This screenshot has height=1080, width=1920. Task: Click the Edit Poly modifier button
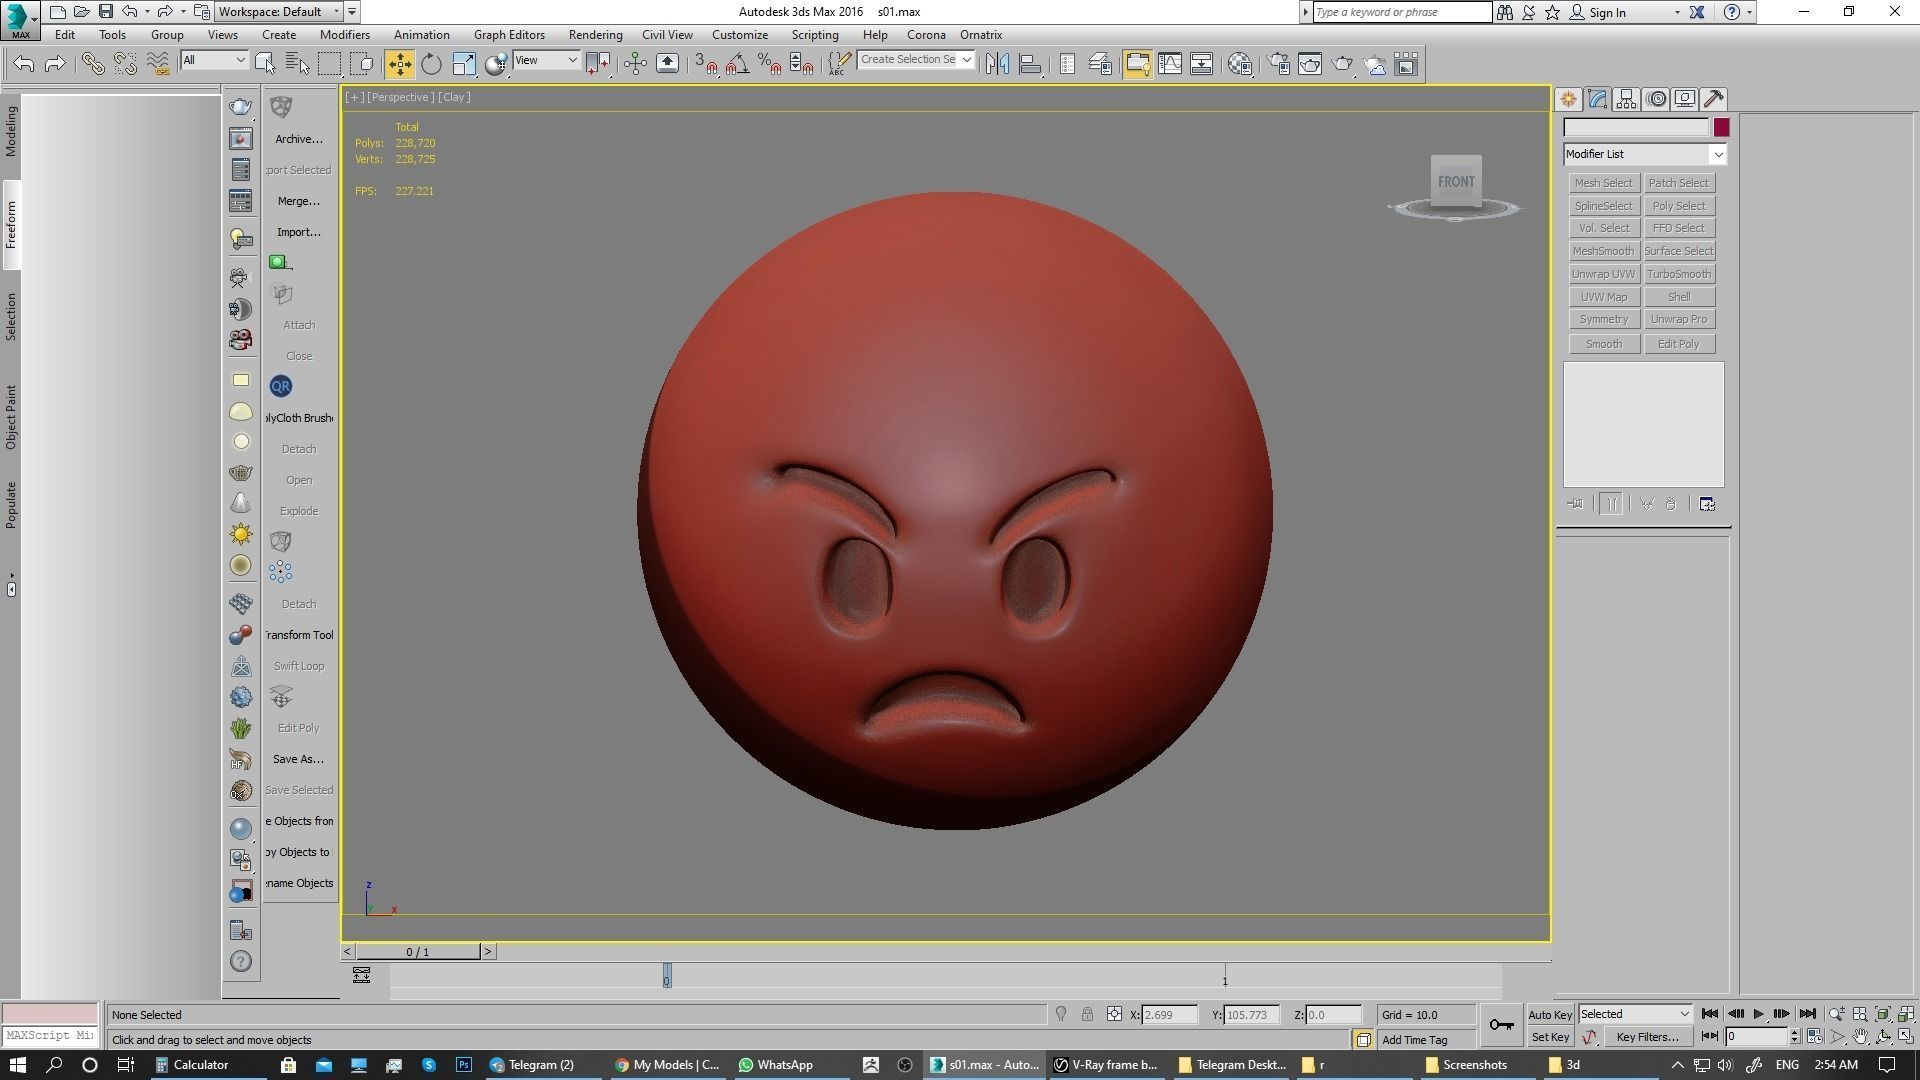1679,344
